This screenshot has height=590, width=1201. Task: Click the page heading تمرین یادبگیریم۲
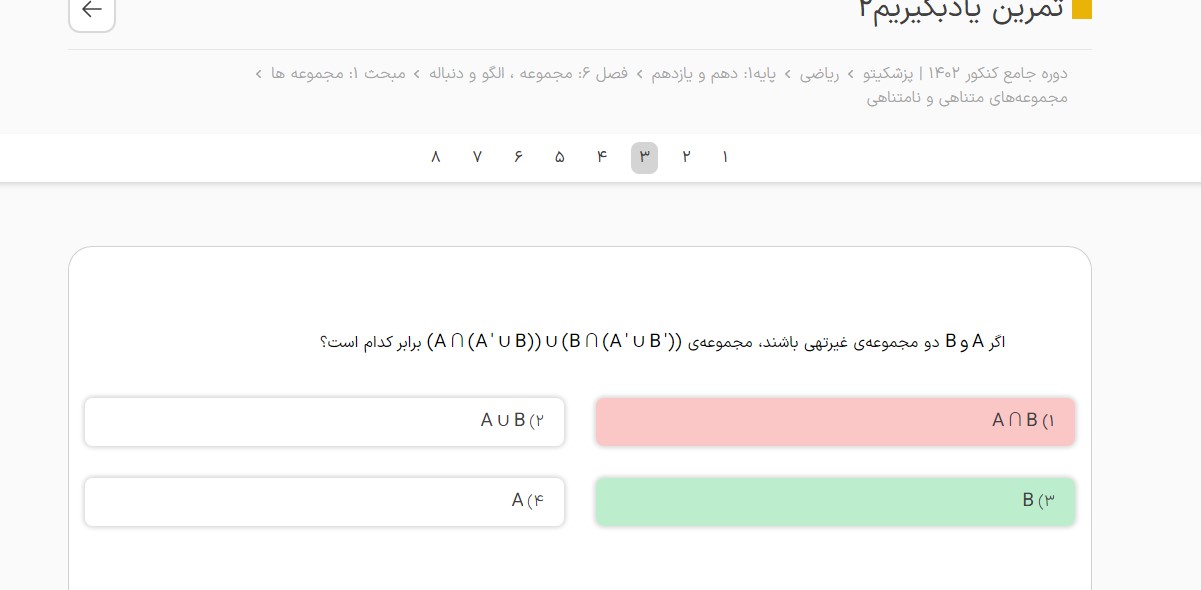click(960, 10)
